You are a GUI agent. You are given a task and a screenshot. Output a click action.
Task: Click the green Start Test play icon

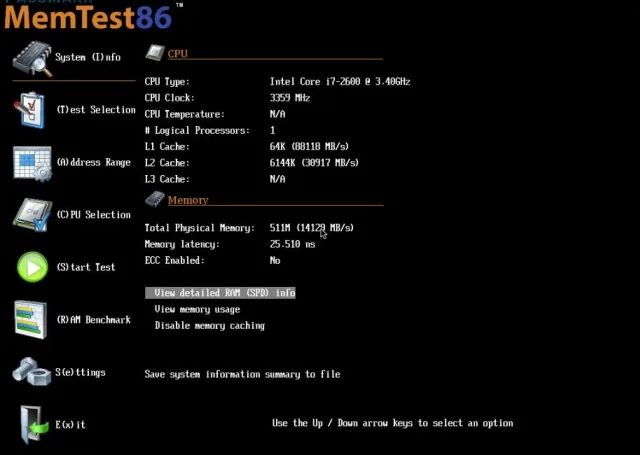point(32,267)
